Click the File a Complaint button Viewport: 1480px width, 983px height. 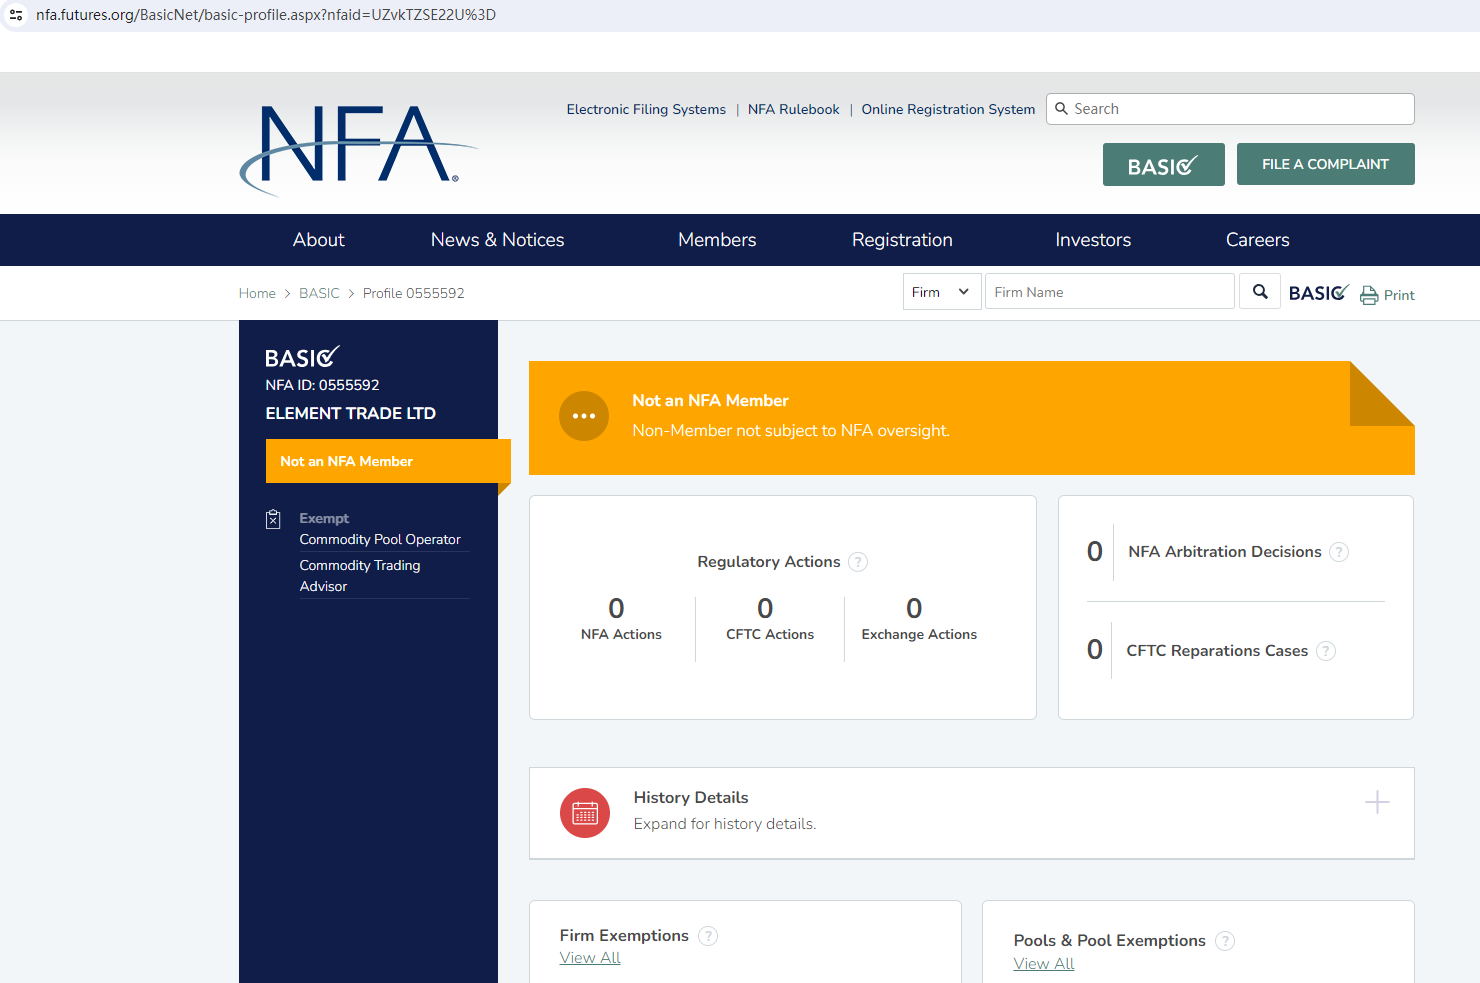point(1325,164)
